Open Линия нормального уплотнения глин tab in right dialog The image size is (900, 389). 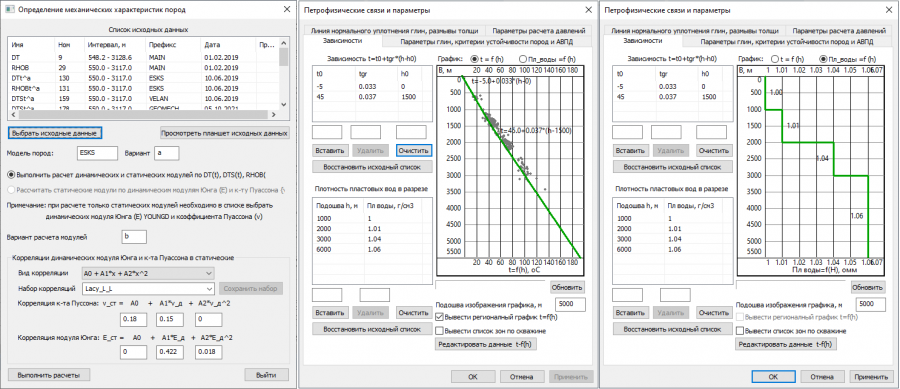(695, 31)
